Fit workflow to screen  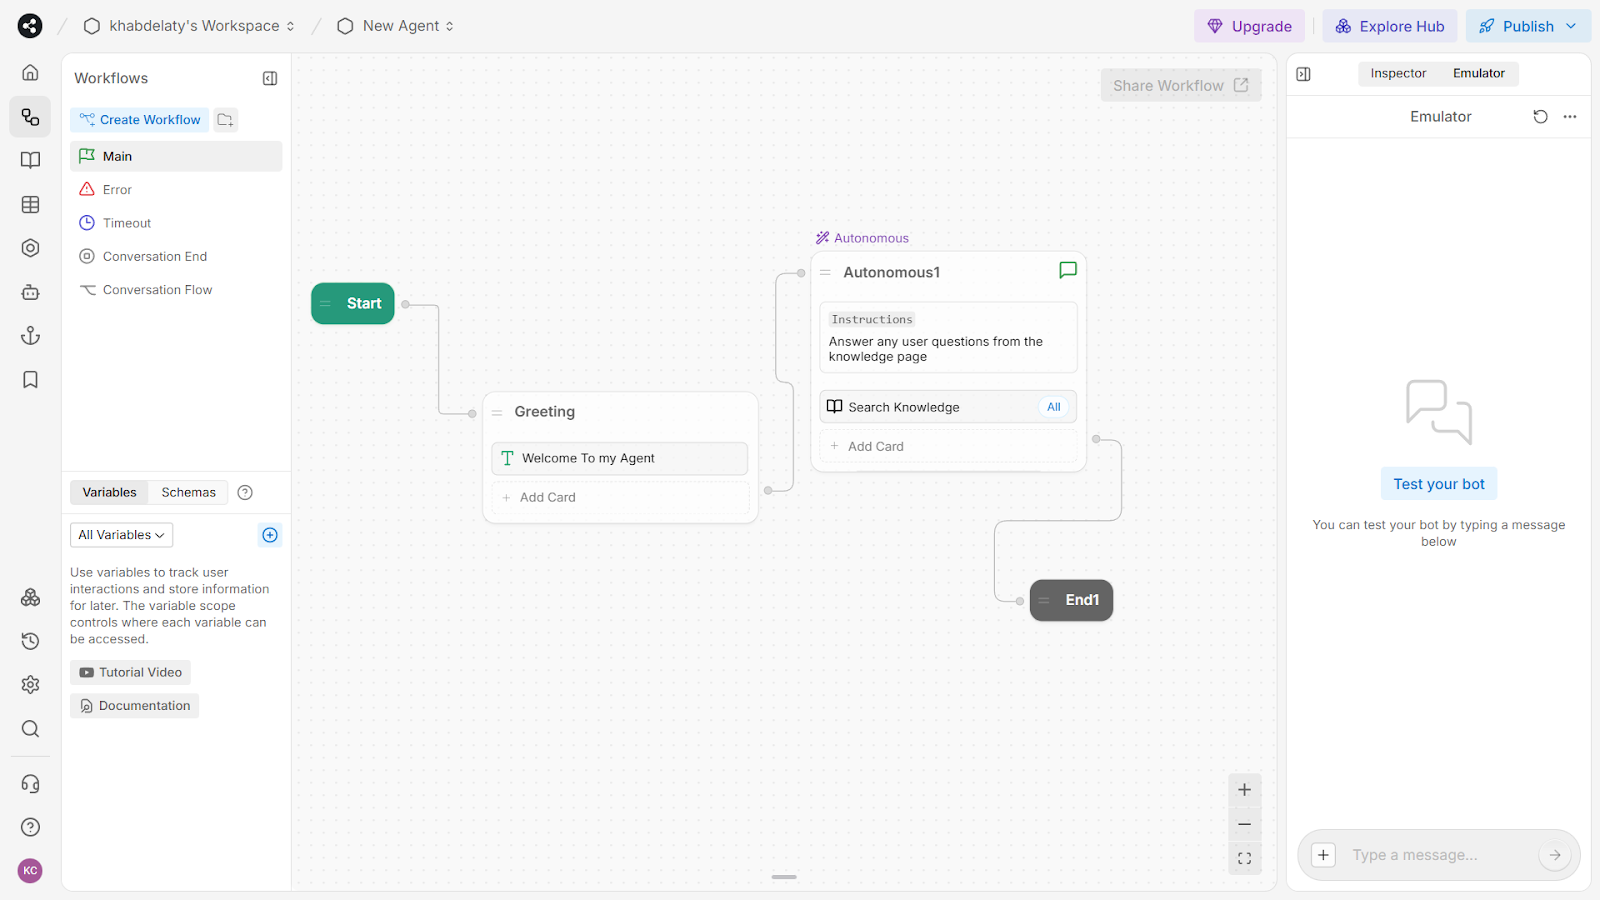[1244, 858]
